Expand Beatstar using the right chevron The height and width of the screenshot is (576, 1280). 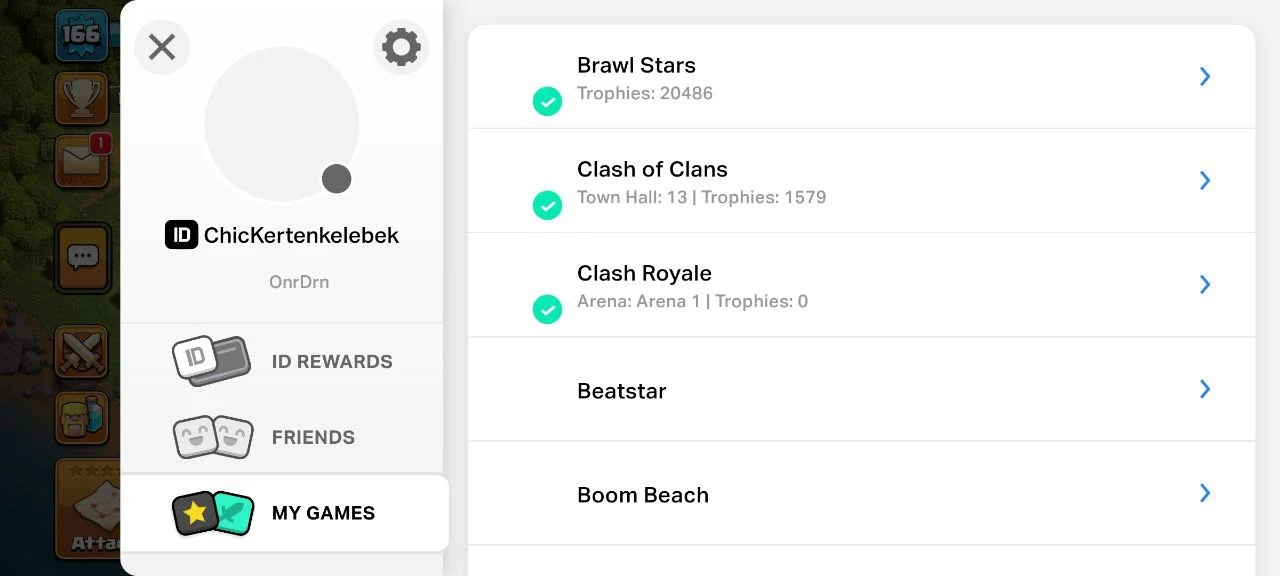pyautogui.click(x=1205, y=388)
